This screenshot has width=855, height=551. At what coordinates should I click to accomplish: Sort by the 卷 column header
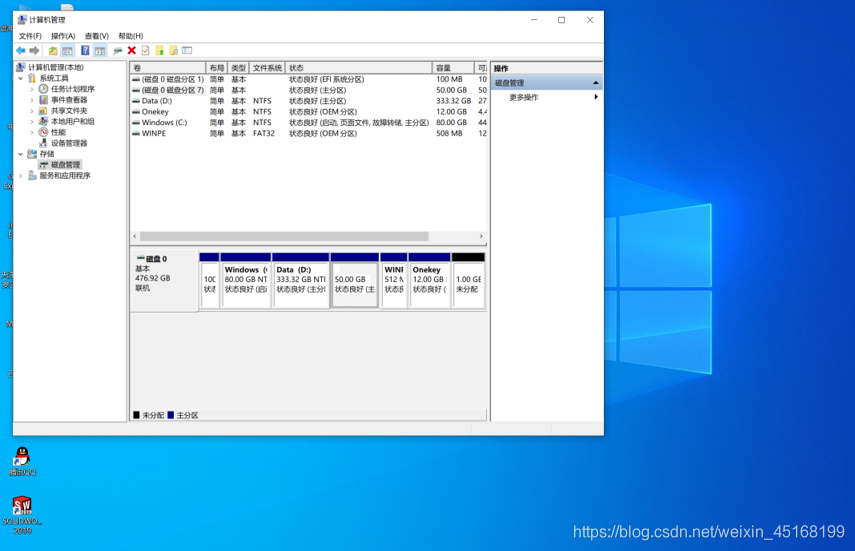[x=168, y=68]
